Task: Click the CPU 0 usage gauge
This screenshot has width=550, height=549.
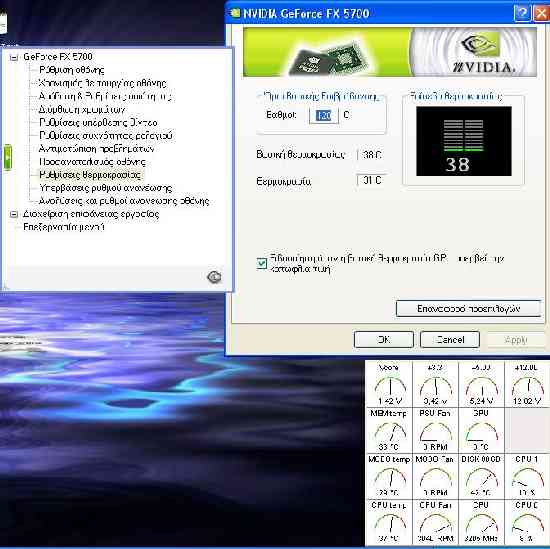Action: pos(527,522)
